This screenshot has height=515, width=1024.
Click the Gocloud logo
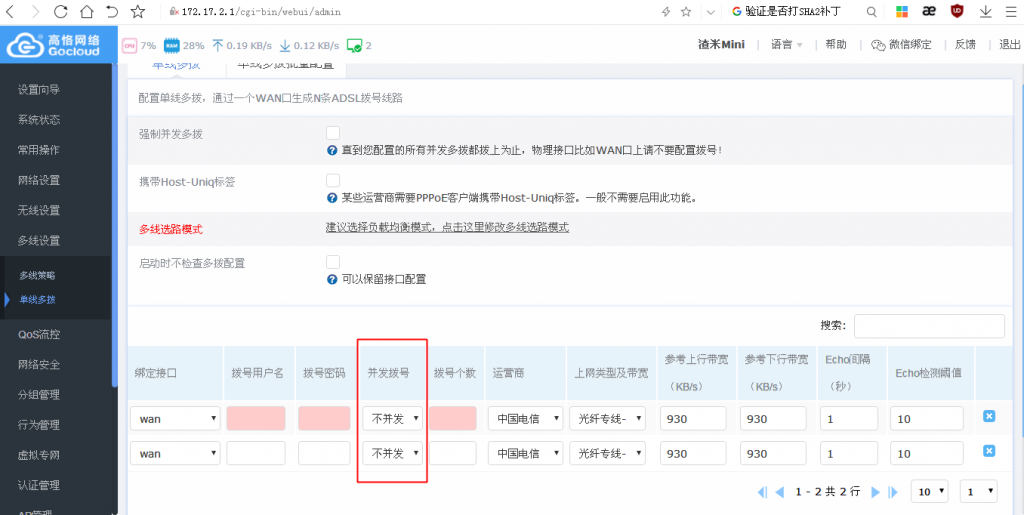click(59, 45)
